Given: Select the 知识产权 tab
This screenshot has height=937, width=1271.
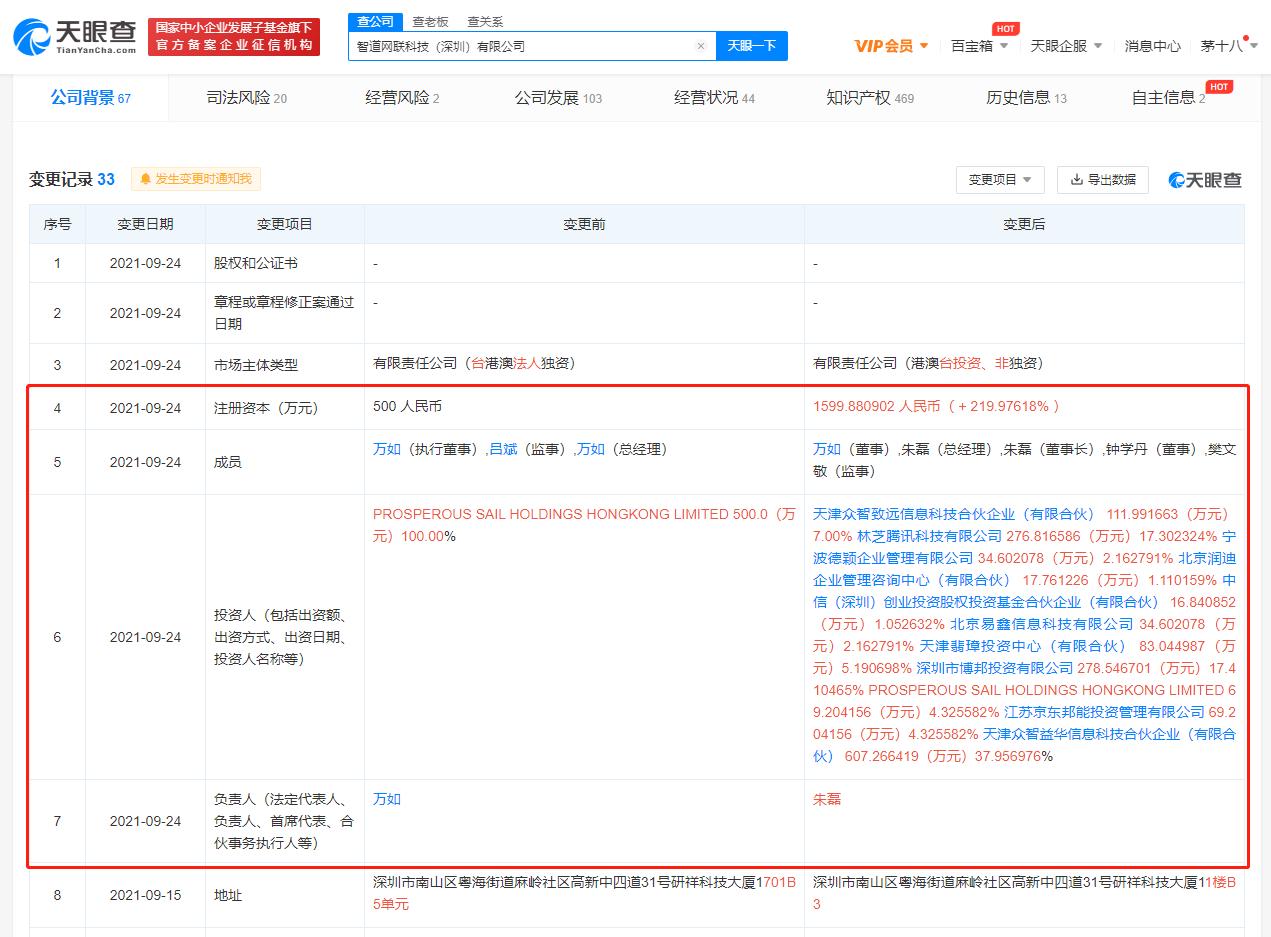Looking at the screenshot, I should 870,98.
